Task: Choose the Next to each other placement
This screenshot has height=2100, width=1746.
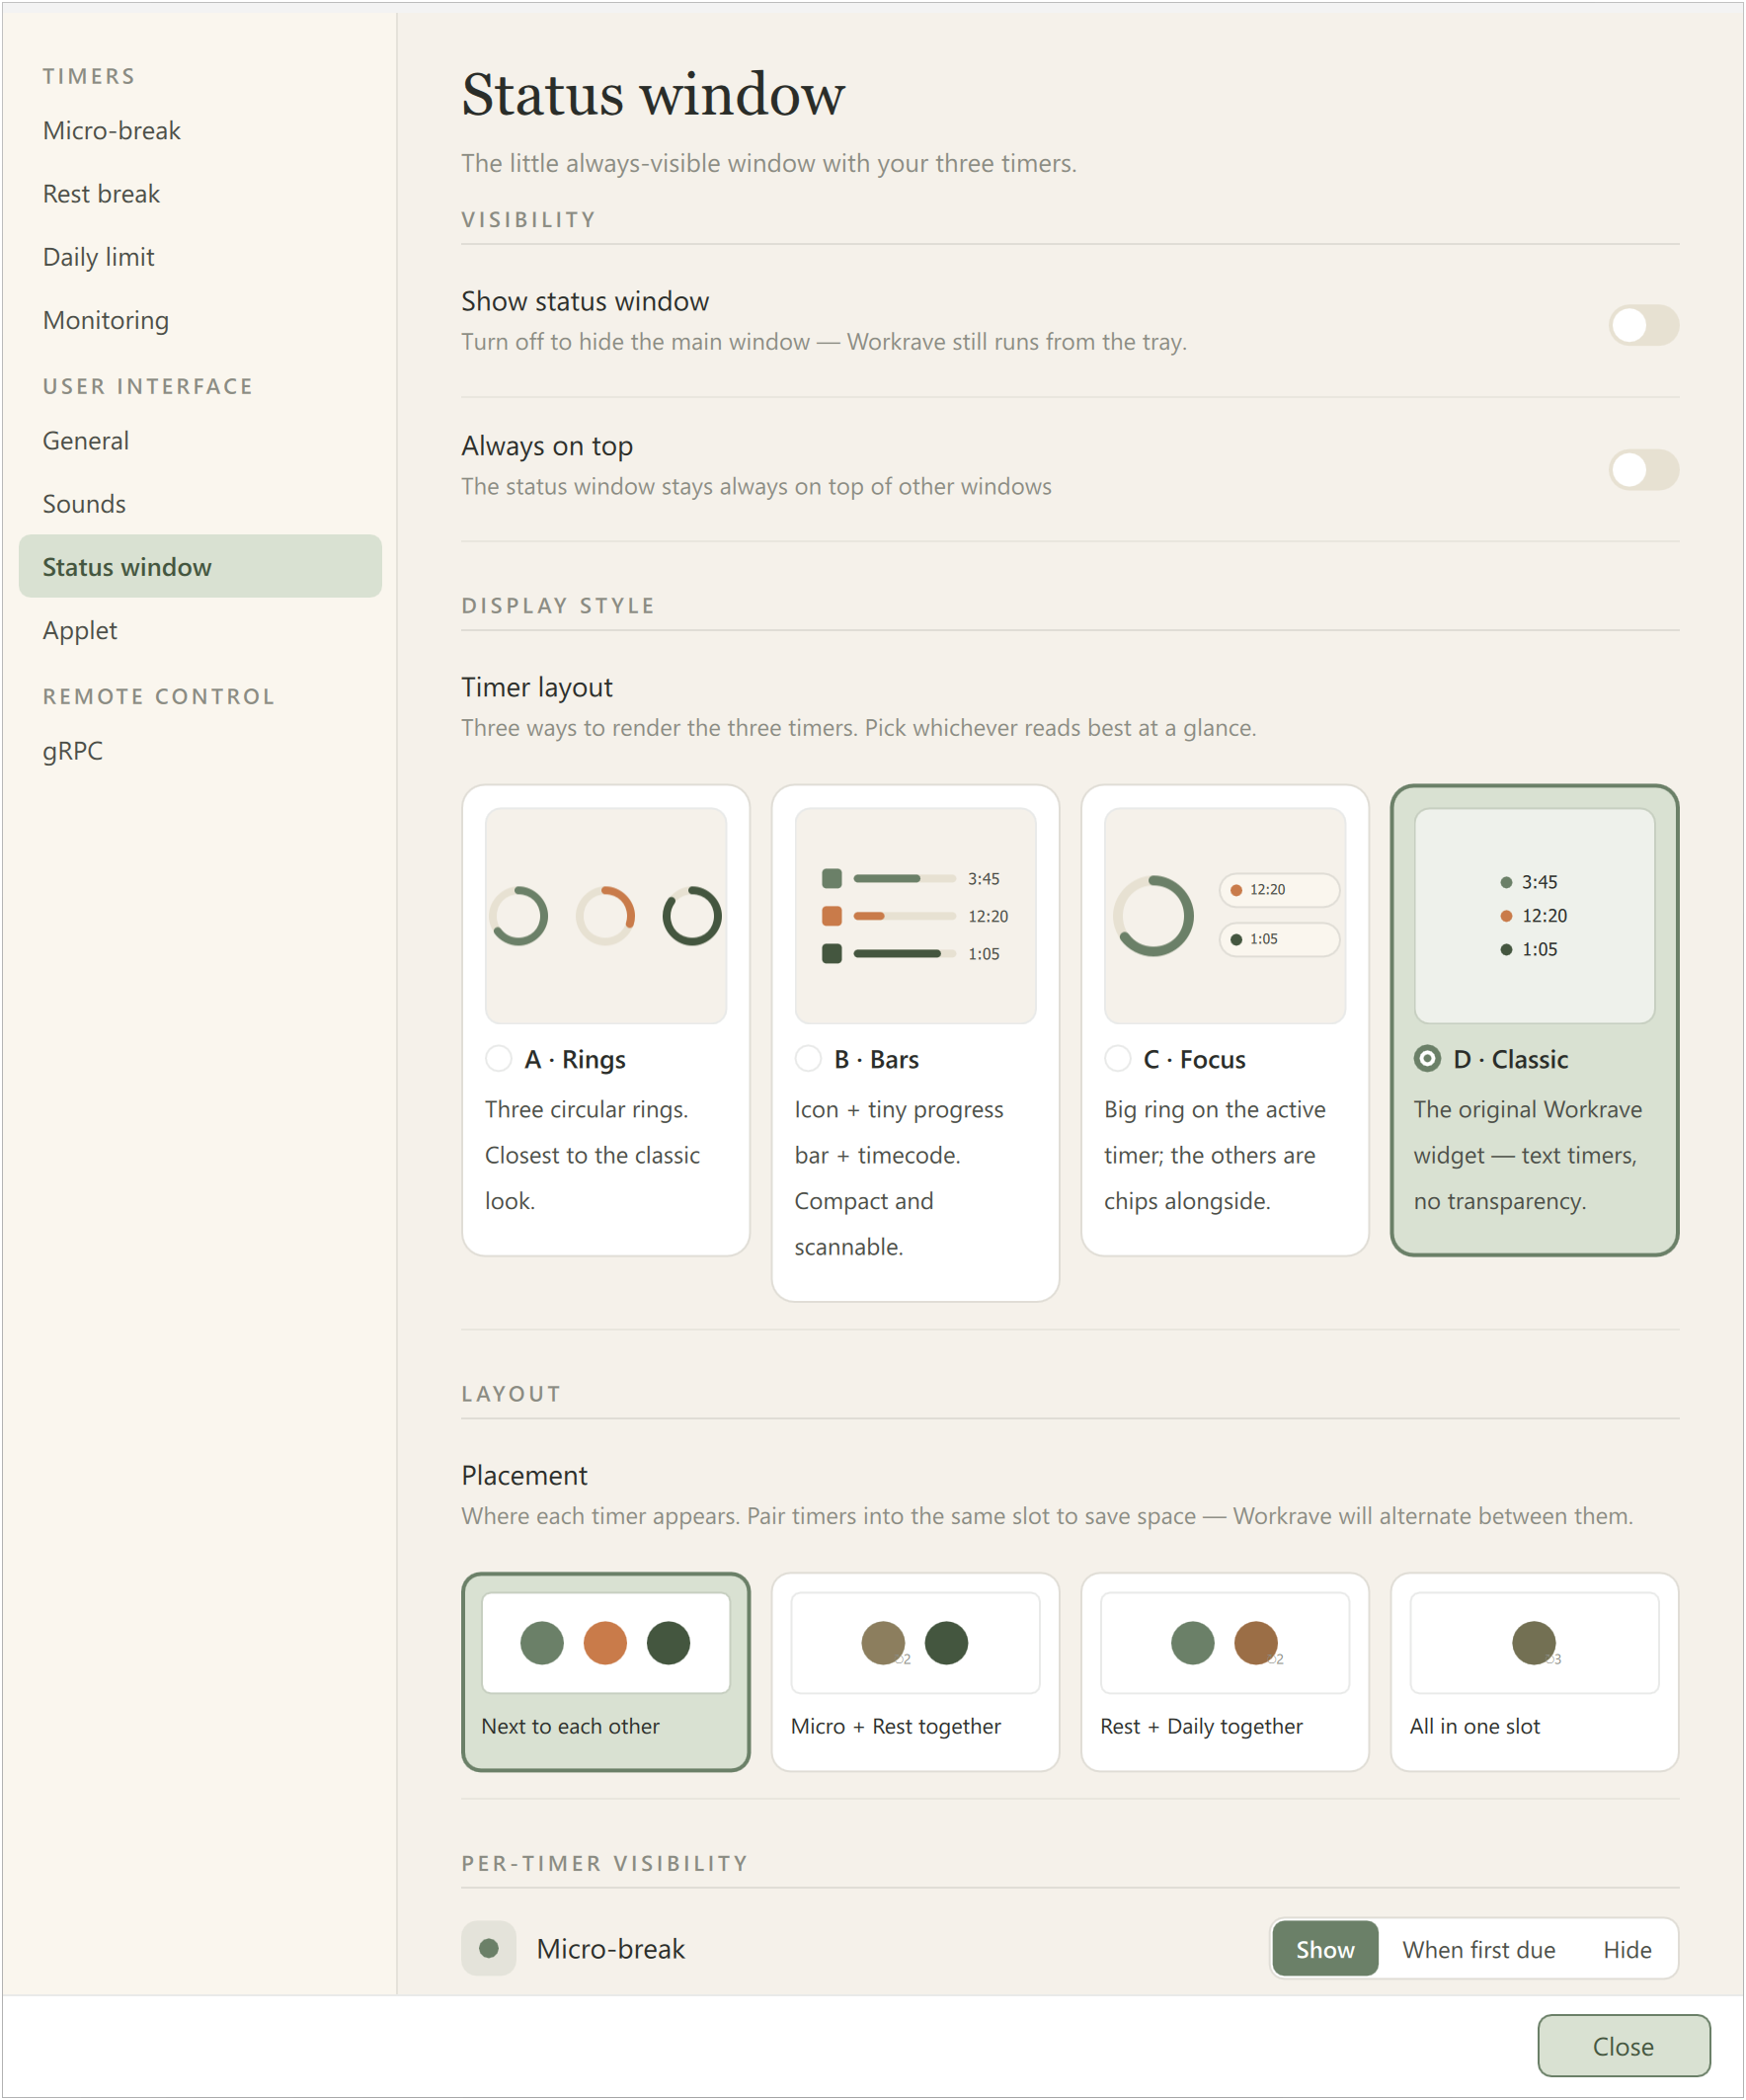Action: (x=606, y=1672)
